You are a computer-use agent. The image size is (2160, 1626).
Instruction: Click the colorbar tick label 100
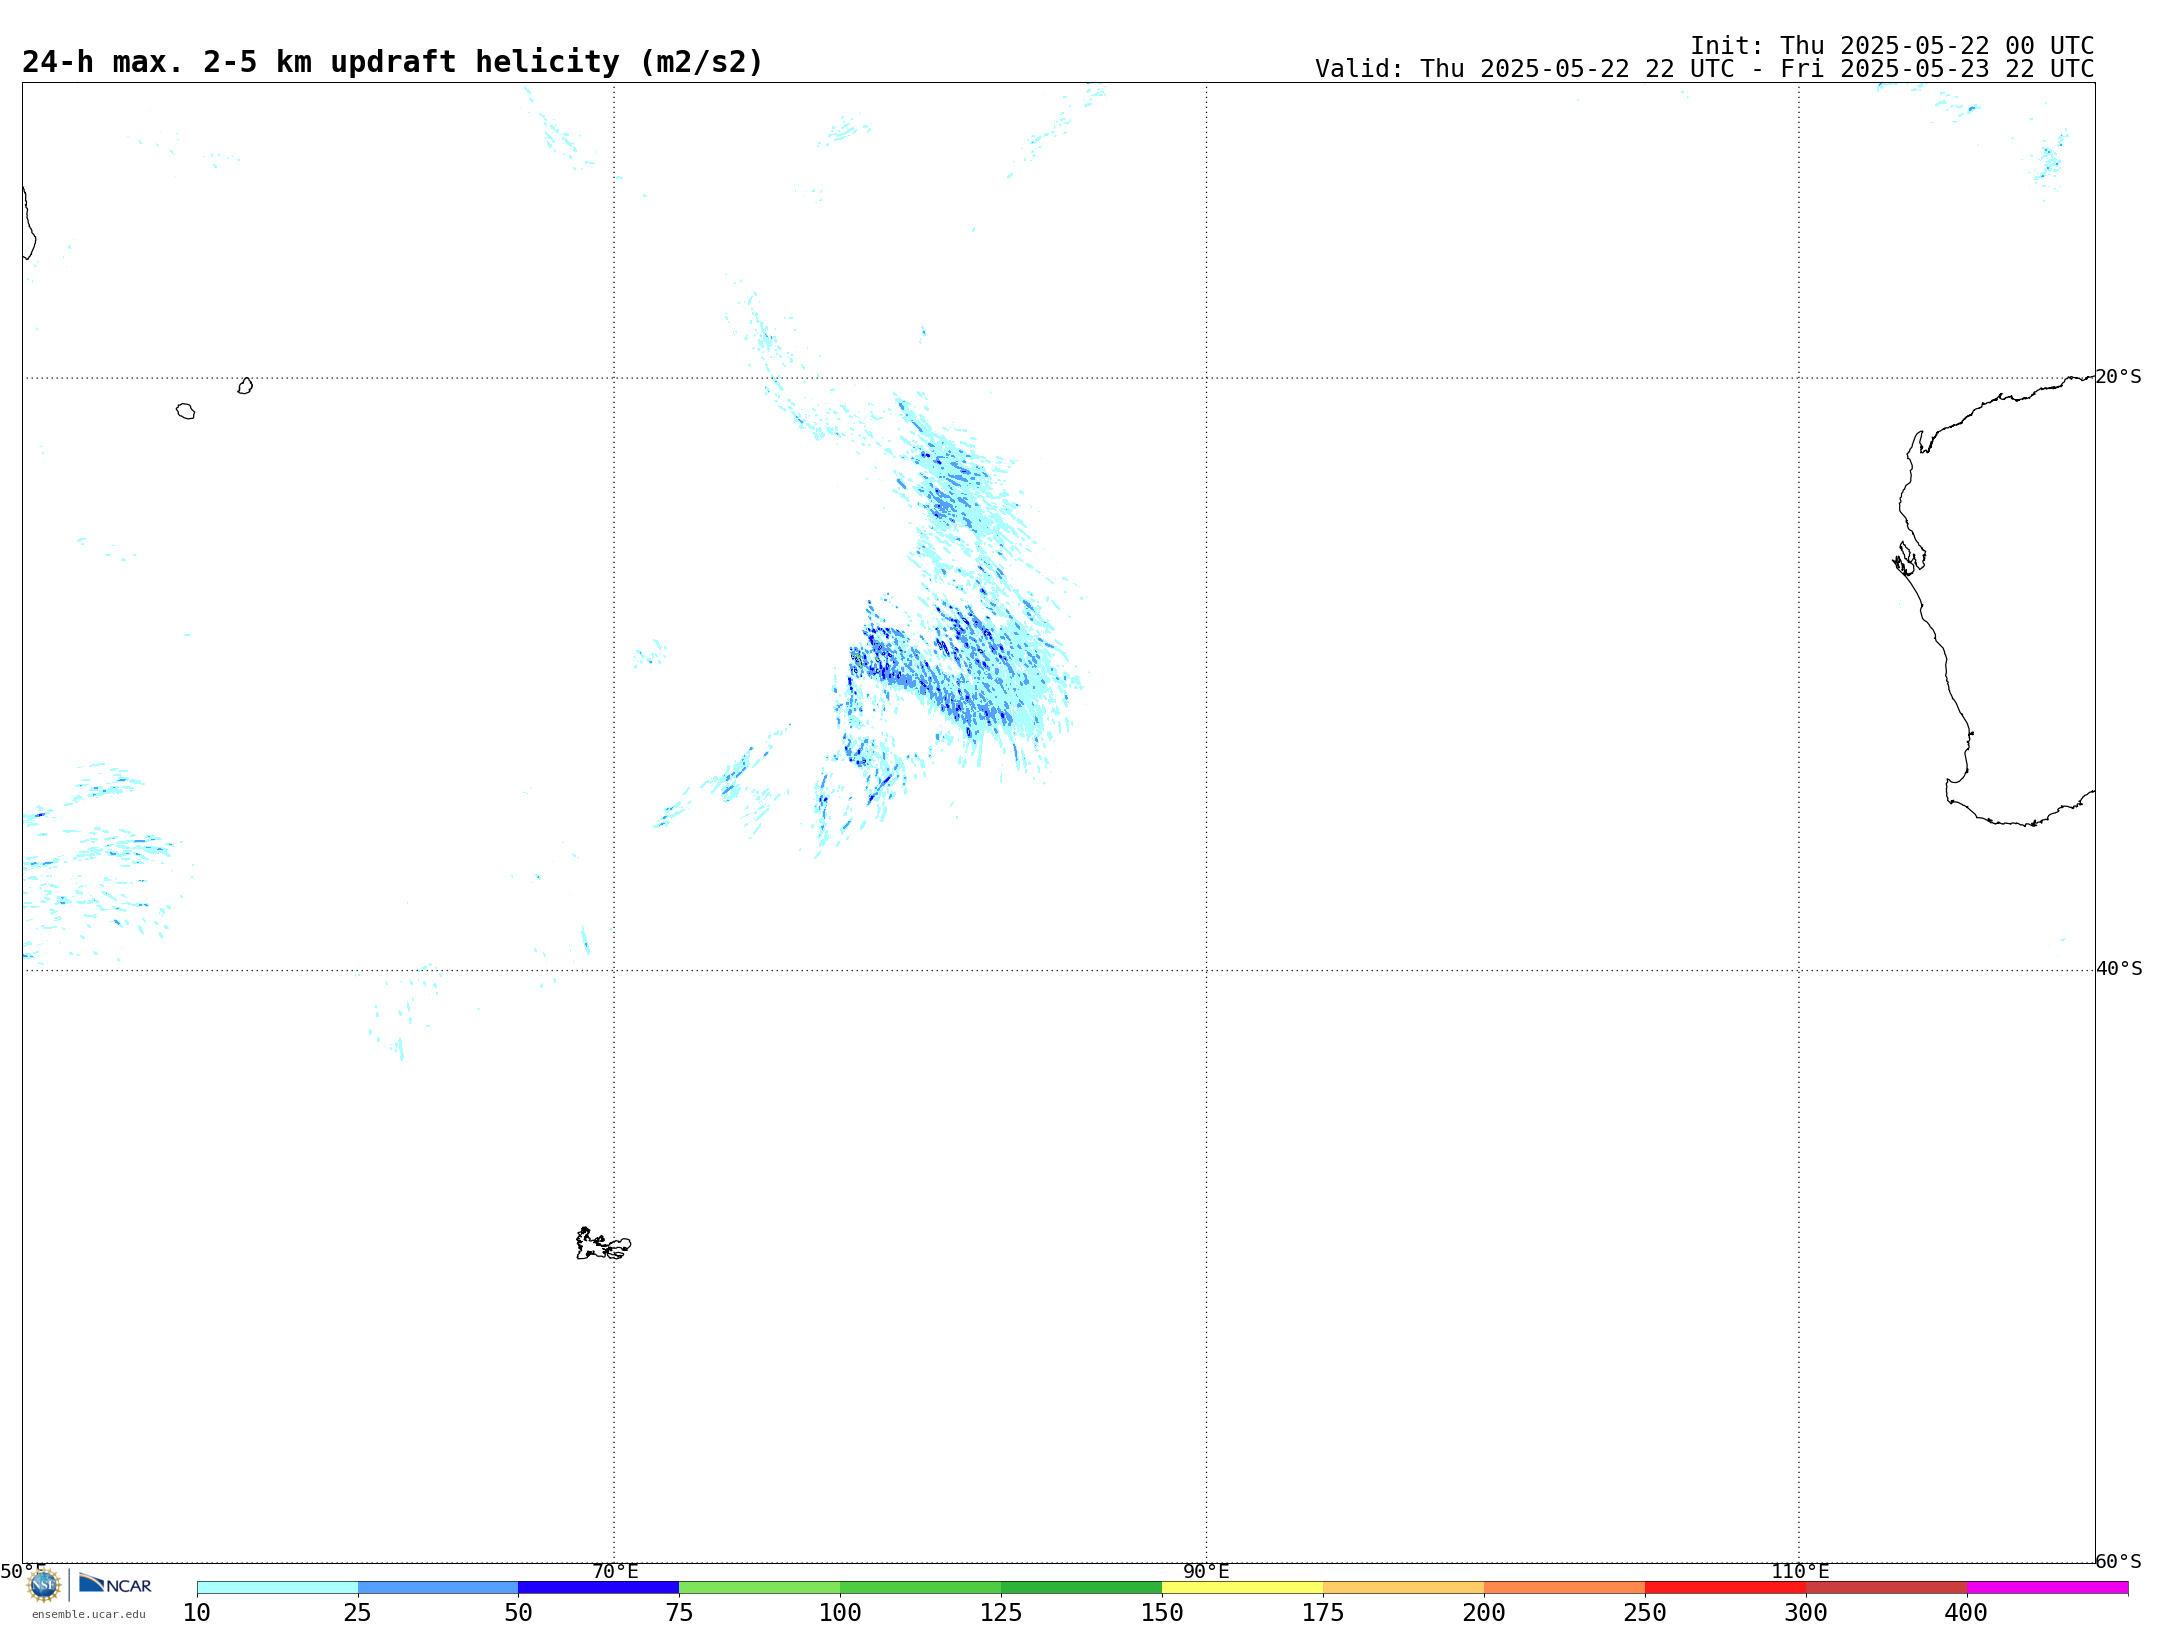click(x=840, y=1613)
